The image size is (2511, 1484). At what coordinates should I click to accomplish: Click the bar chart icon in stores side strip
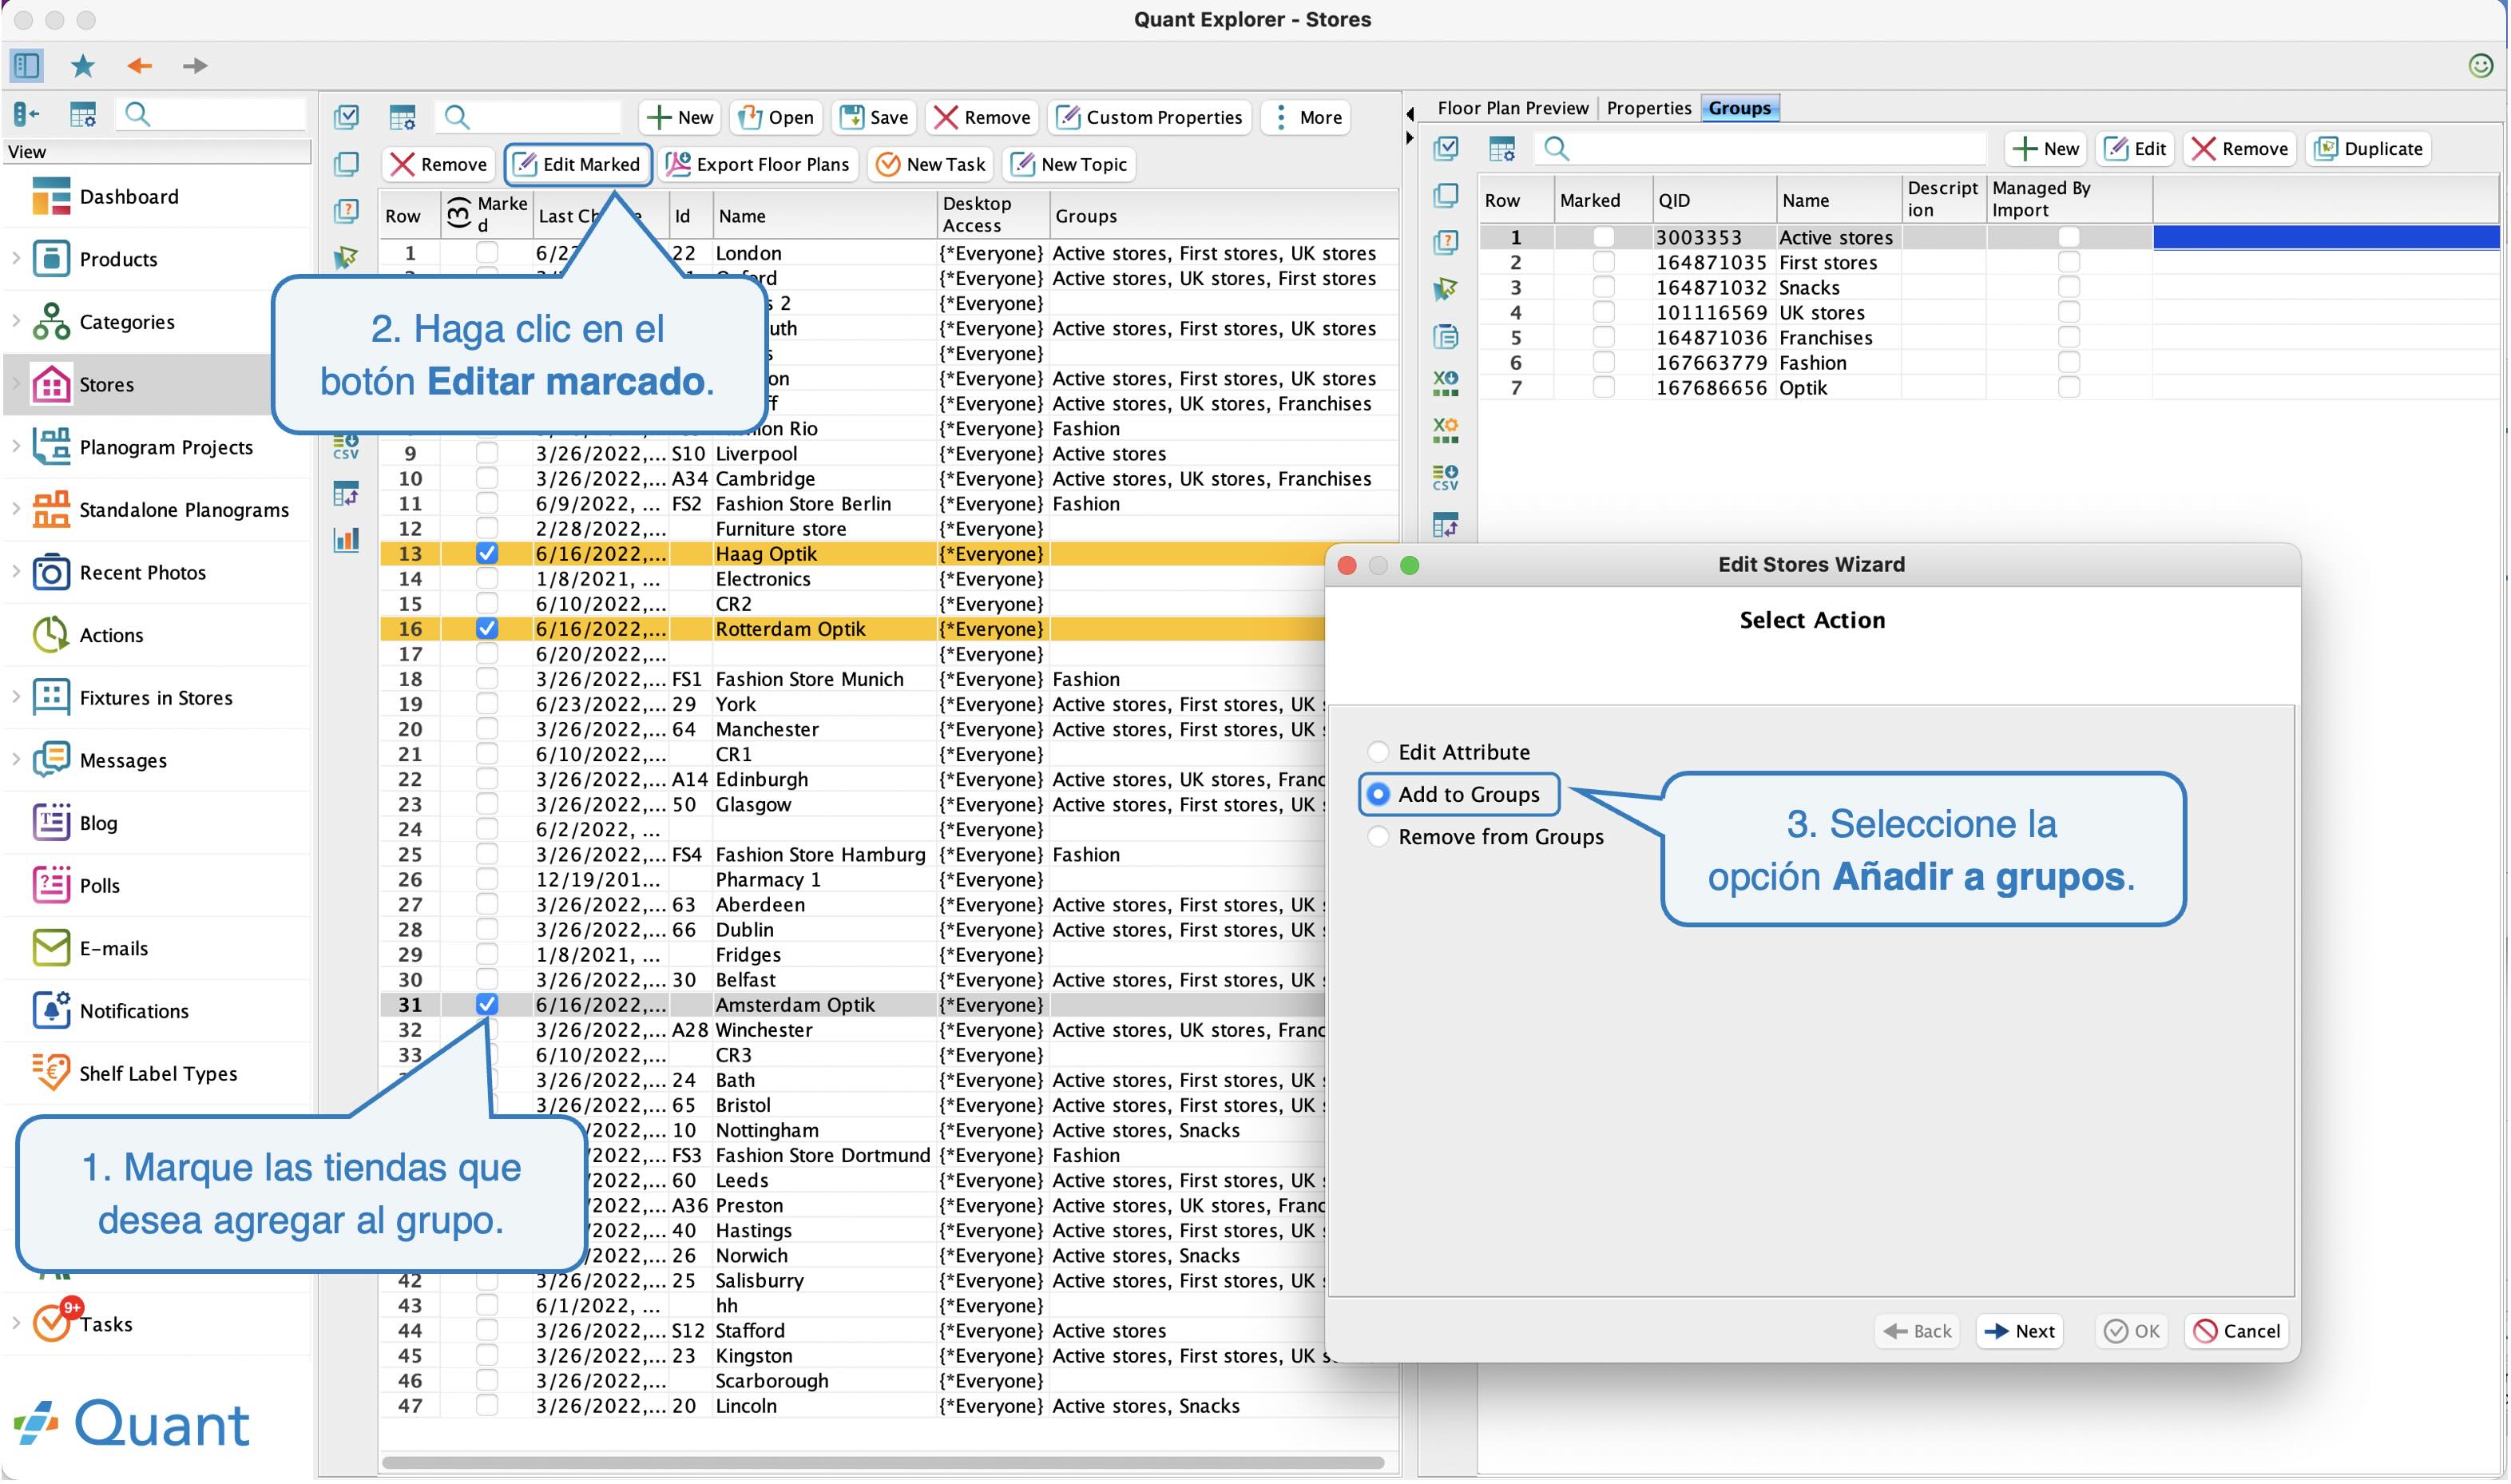pos(347,541)
